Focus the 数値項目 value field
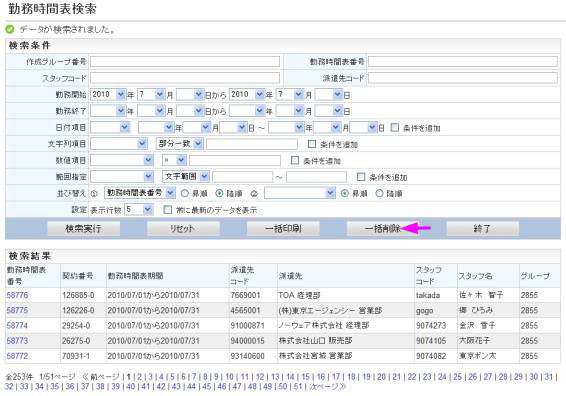 [235, 160]
